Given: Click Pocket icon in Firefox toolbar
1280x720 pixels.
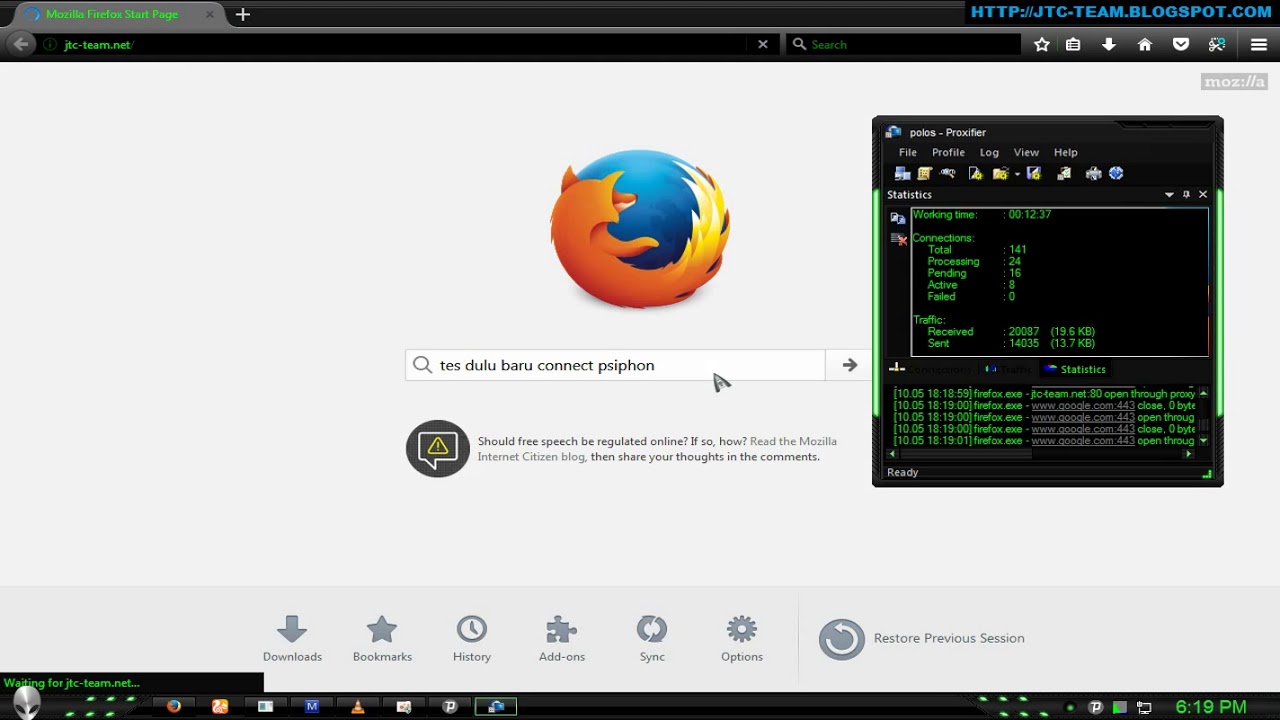Looking at the screenshot, I should point(1181,44).
